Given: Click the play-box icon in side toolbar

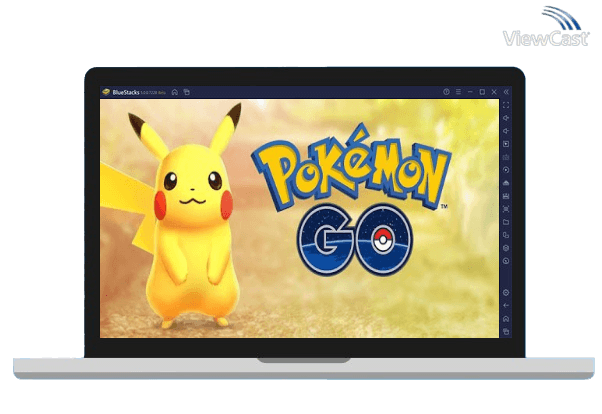Looking at the screenshot, I should coord(506,144).
